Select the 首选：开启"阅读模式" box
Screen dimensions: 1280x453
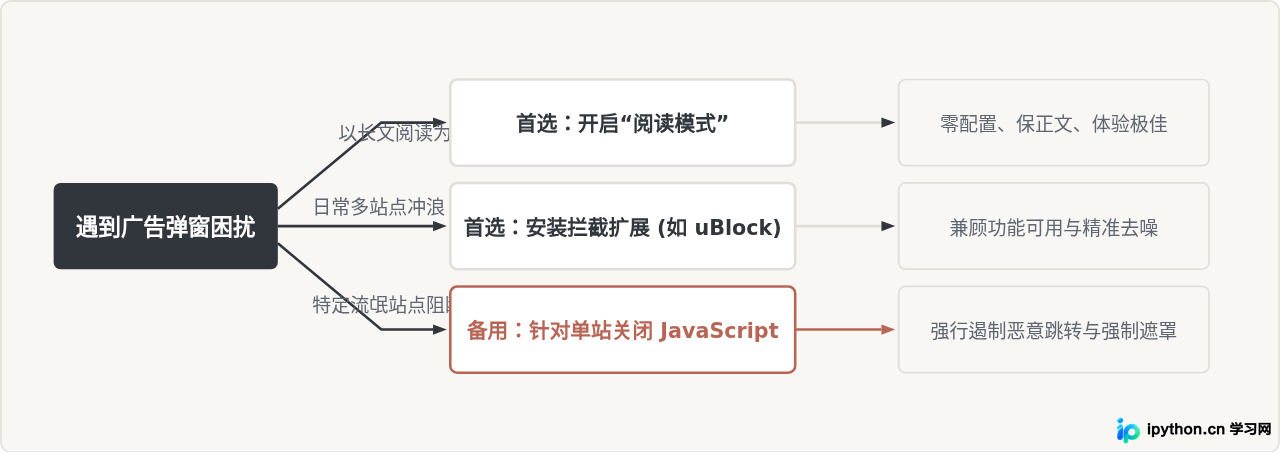[622, 123]
